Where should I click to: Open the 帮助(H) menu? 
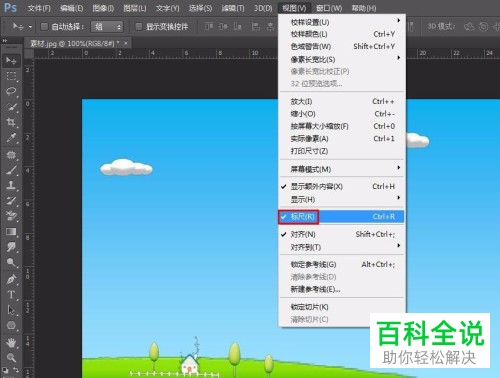pos(364,8)
